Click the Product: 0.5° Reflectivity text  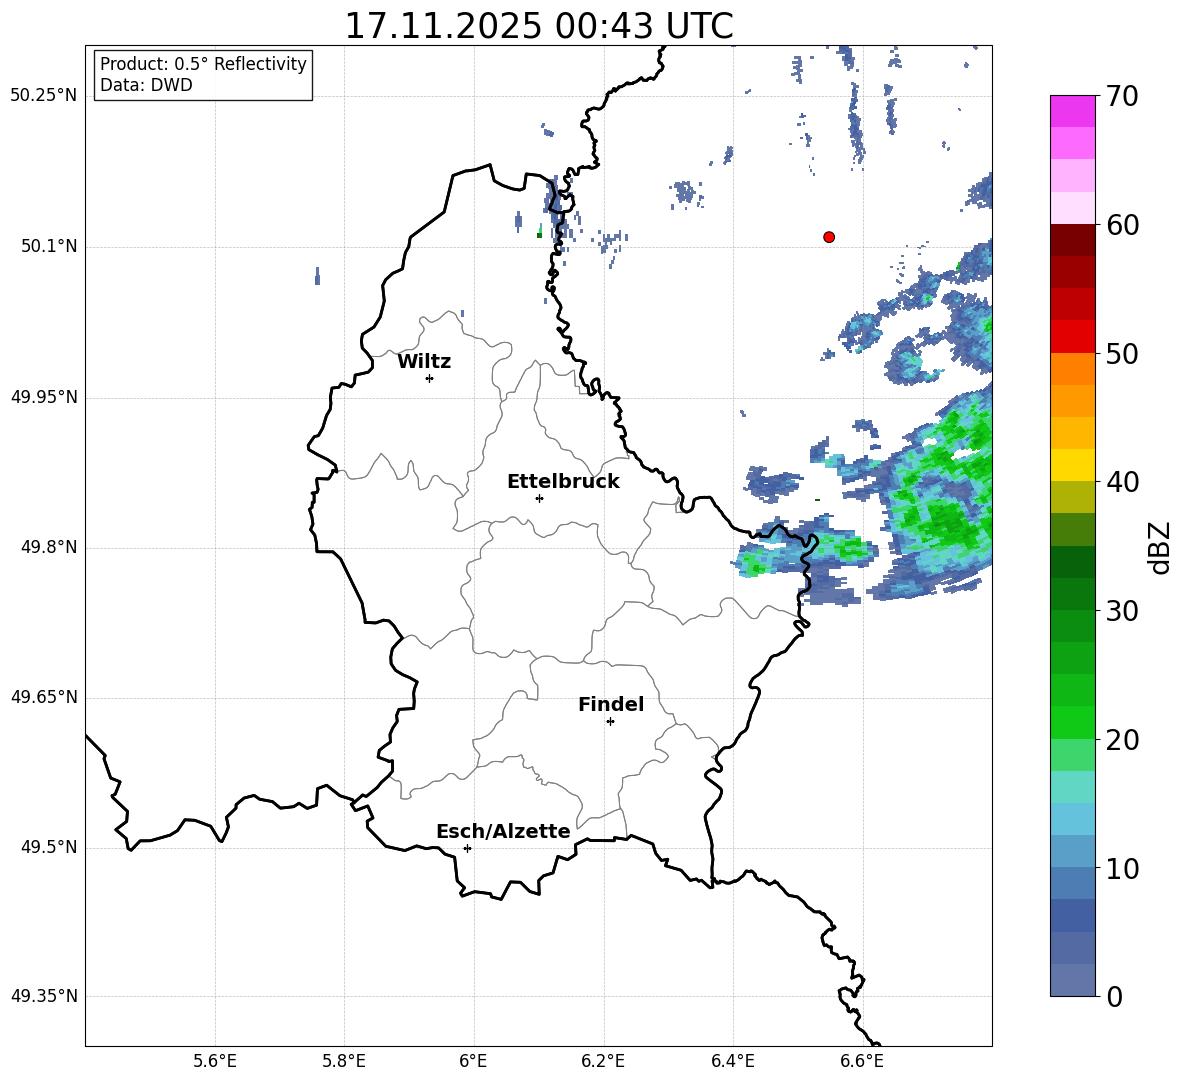pos(203,64)
